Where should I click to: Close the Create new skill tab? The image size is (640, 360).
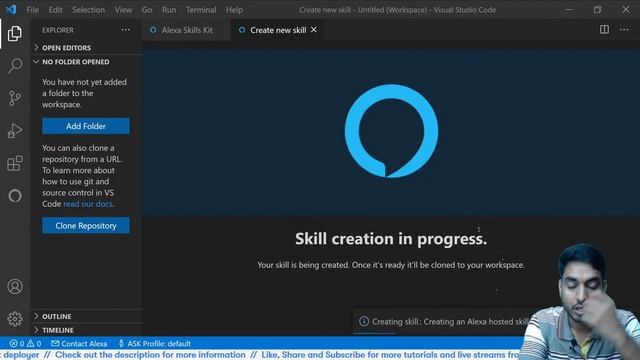pyautogui.click(x=314, y=30)
